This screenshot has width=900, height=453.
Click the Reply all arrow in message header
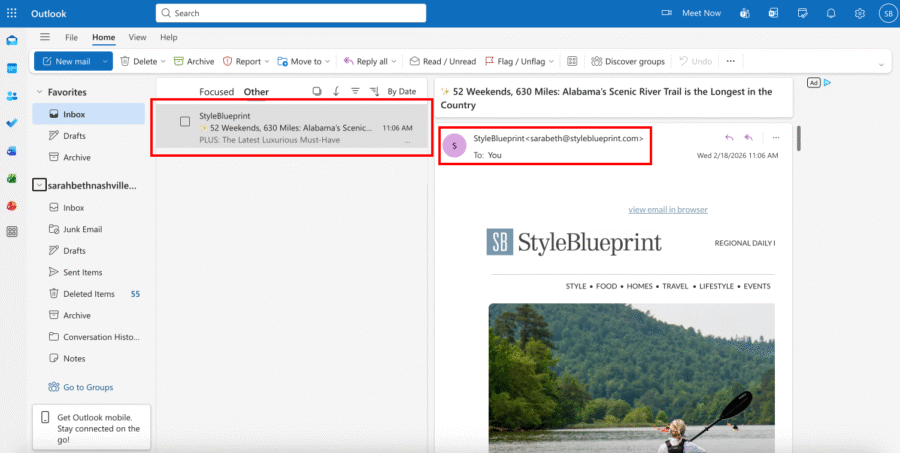coord(748,138)
